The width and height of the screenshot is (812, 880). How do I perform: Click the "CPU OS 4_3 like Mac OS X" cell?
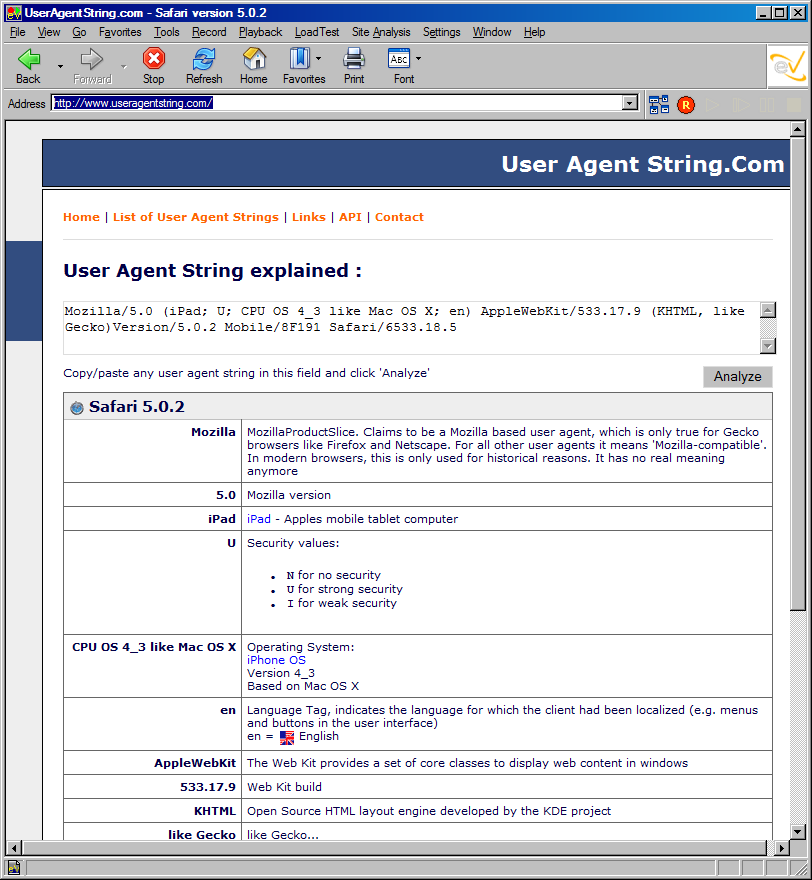coord(153,666)
